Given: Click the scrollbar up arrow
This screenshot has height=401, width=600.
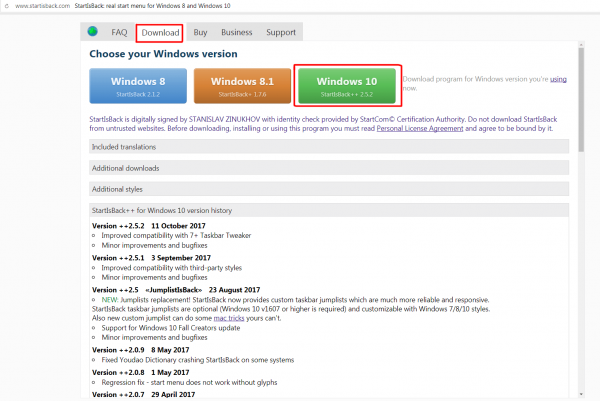Looking at the screenshot, I should point(581,45).
